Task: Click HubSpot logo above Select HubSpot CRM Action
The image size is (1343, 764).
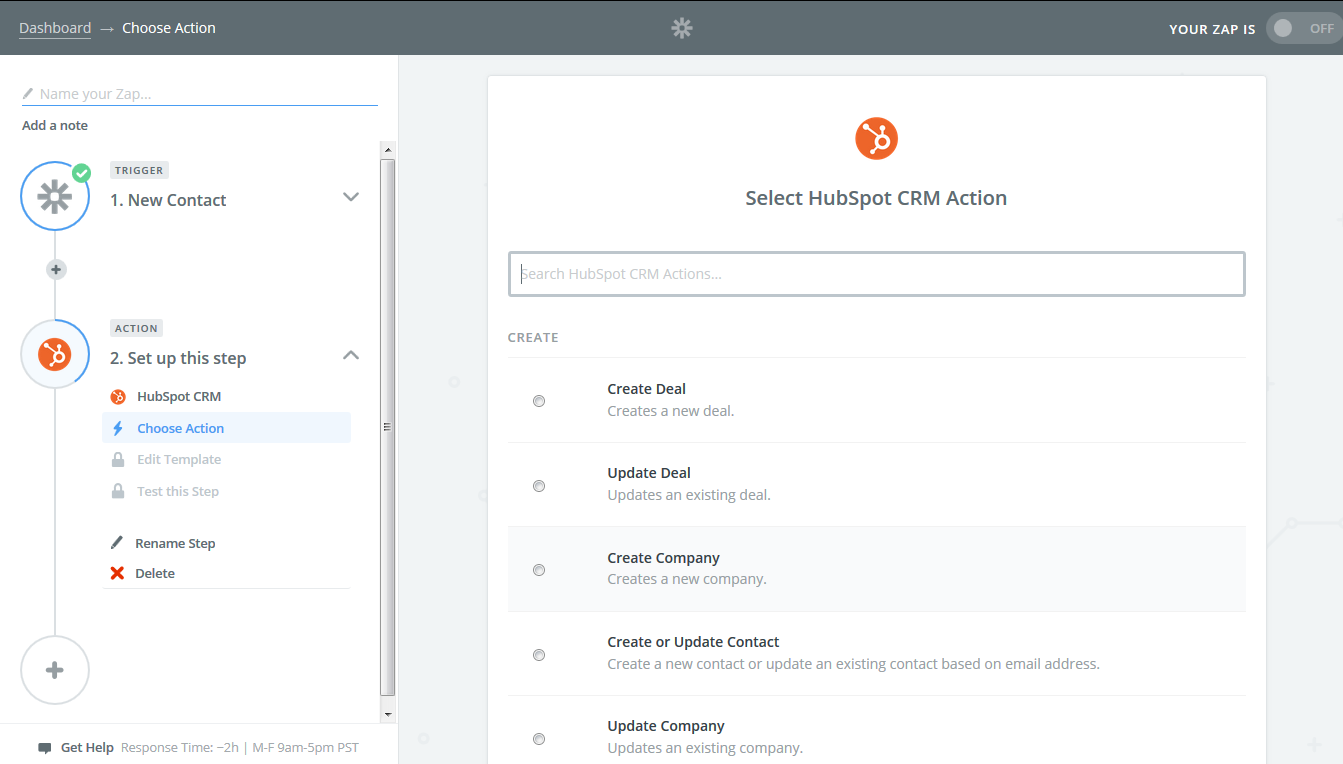Action: (876, 138)
